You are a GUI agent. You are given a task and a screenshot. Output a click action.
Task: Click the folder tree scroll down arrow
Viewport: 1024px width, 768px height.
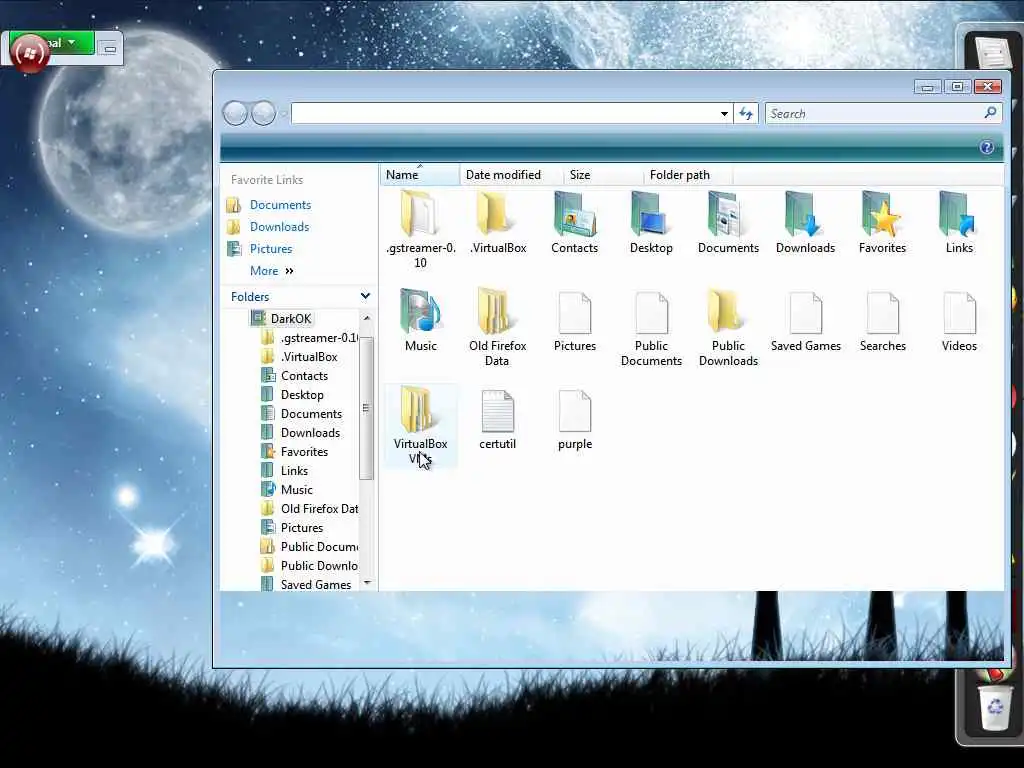(366, 583)
